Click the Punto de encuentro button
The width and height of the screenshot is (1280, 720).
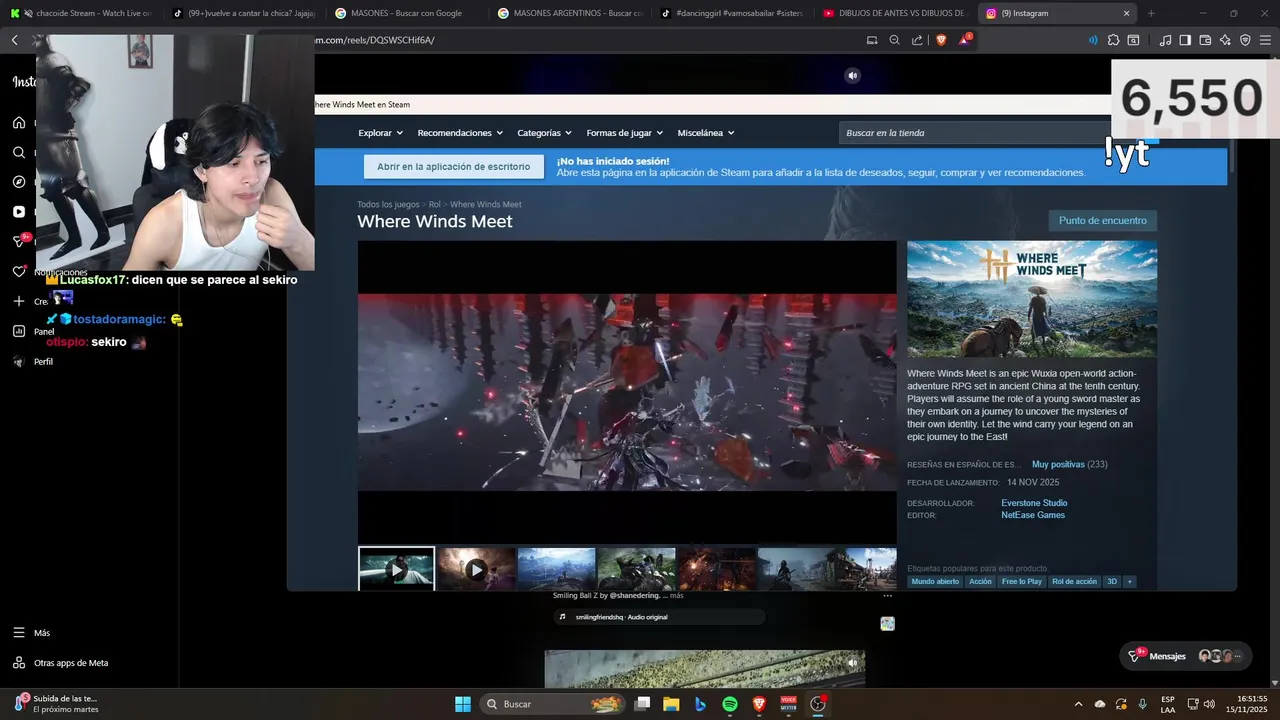tap(1102, 221)
